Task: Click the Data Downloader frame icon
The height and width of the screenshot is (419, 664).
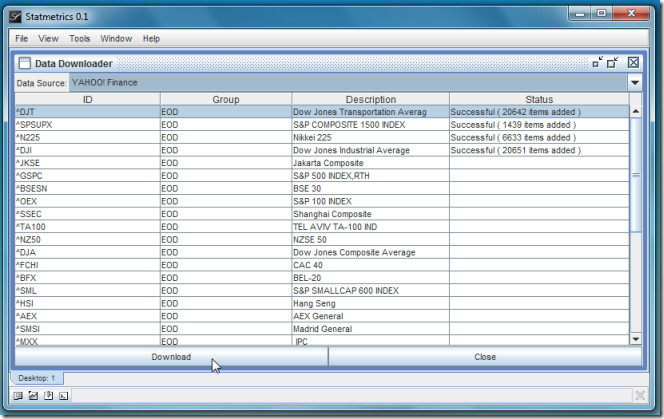Action: 25,64
